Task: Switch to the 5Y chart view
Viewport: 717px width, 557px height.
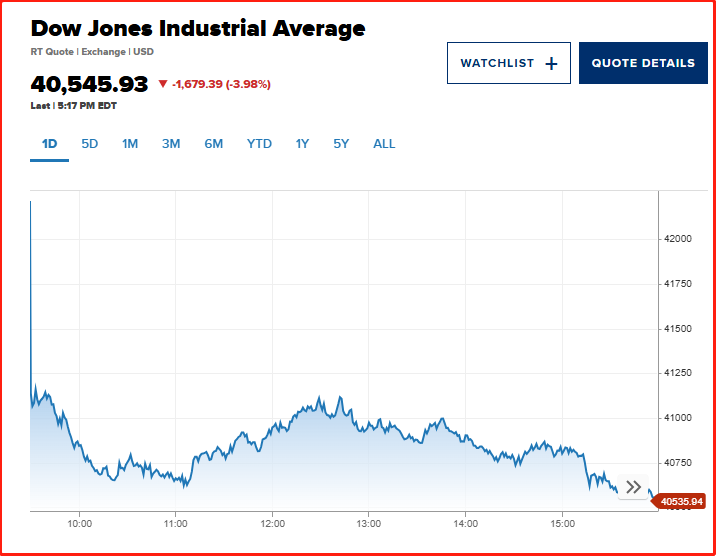Action: (341, 144)
